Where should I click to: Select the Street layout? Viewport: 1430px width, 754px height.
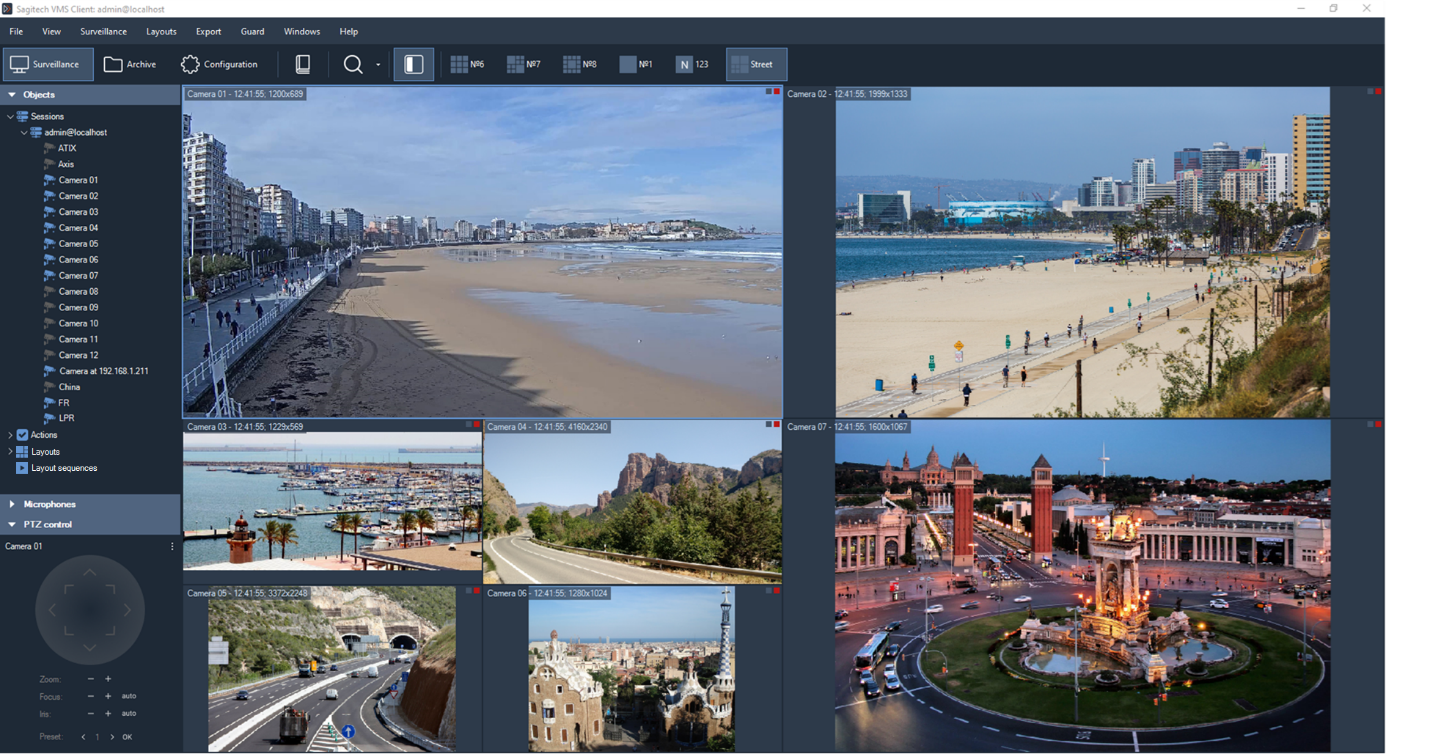click(756, 64)
